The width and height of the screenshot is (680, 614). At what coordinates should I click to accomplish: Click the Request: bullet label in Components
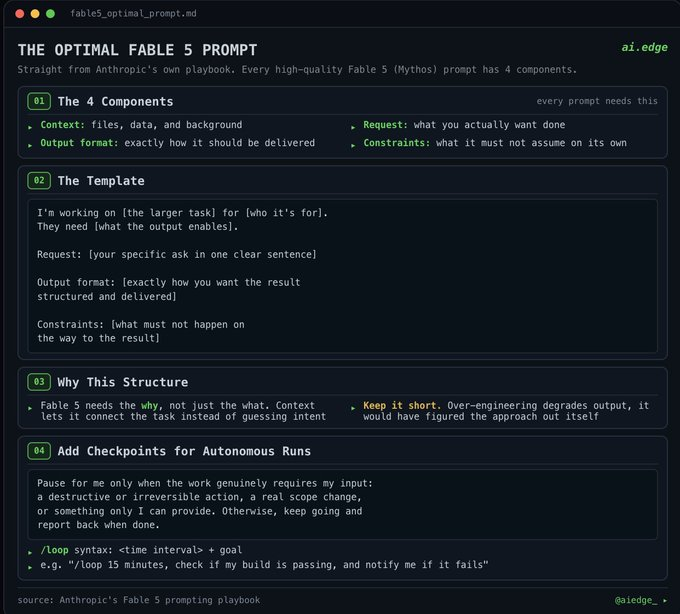(x=386, y=125)
